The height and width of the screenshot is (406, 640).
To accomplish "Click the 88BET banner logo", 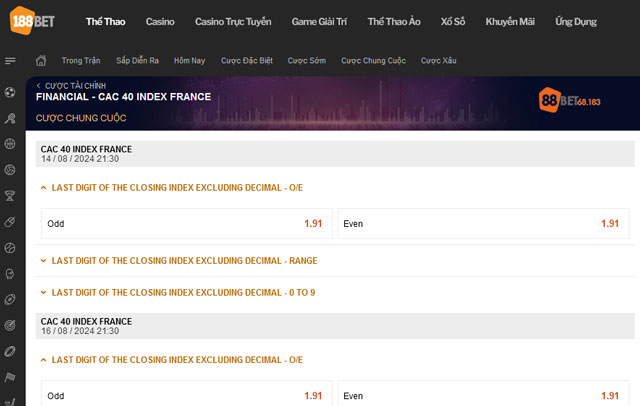I will coord(569,100).
